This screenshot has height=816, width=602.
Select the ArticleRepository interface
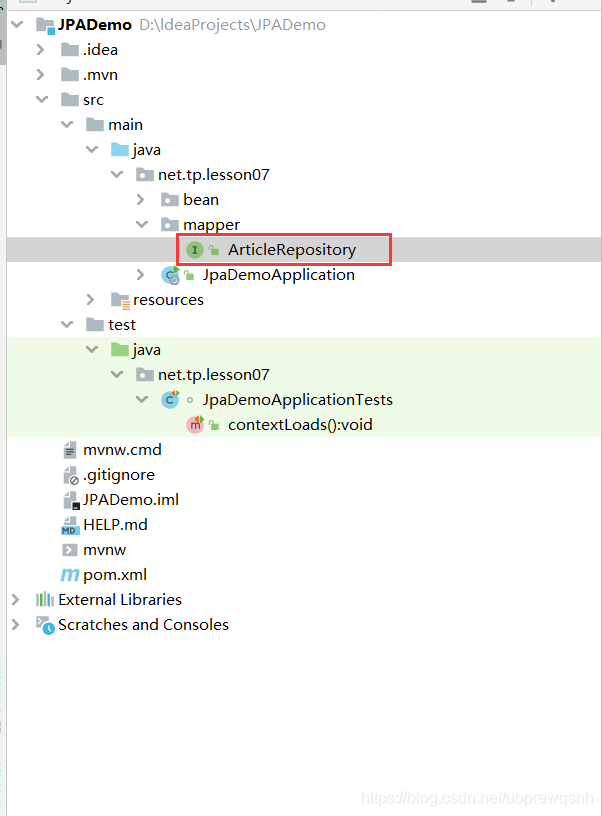tap(292, 250)
